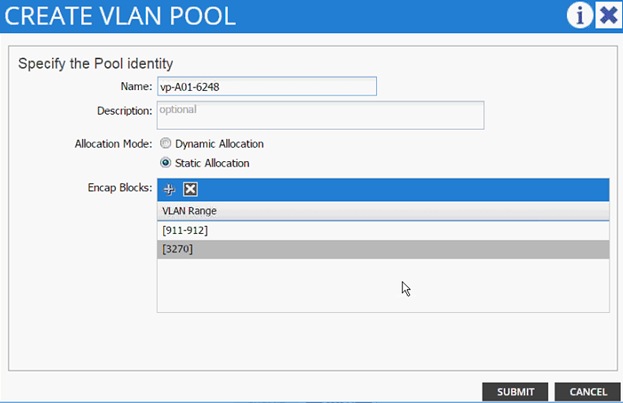Open the info help icon
Screen dimensions: 623x403
click(x=579, y=16)
